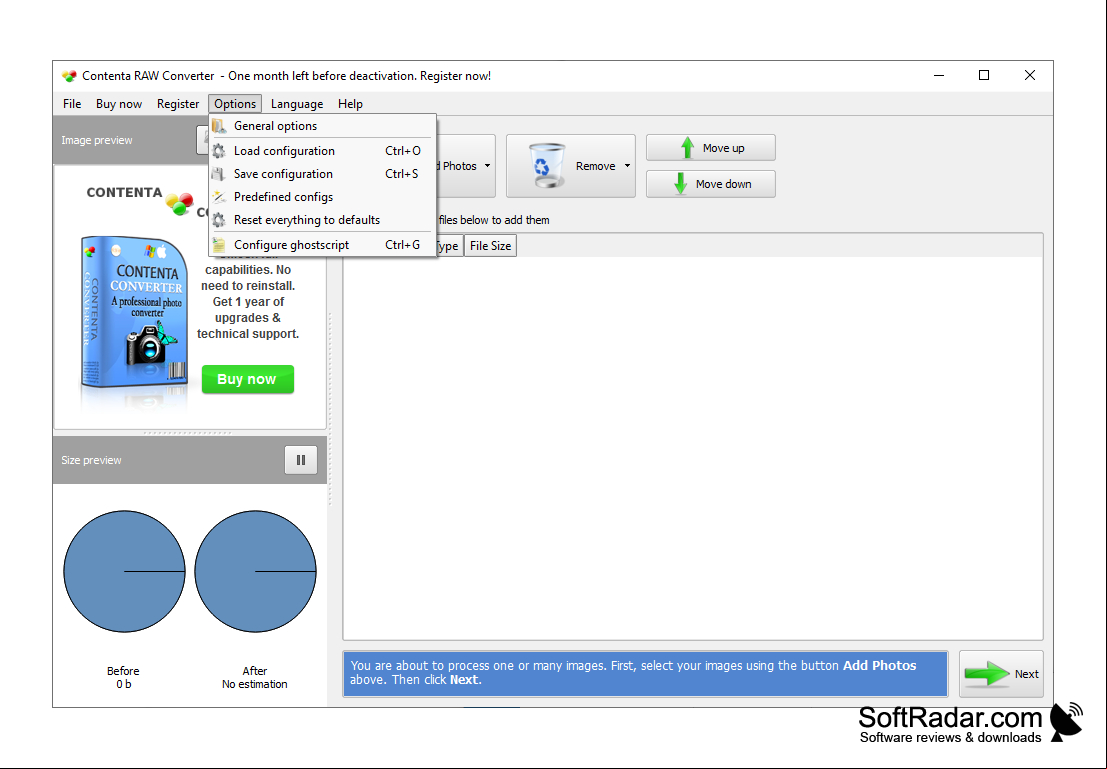Image resolution: width=1107 pixels, height=769 pixels.
Task: Pause the Size preview with the pause icon
Action: [301, 460]
